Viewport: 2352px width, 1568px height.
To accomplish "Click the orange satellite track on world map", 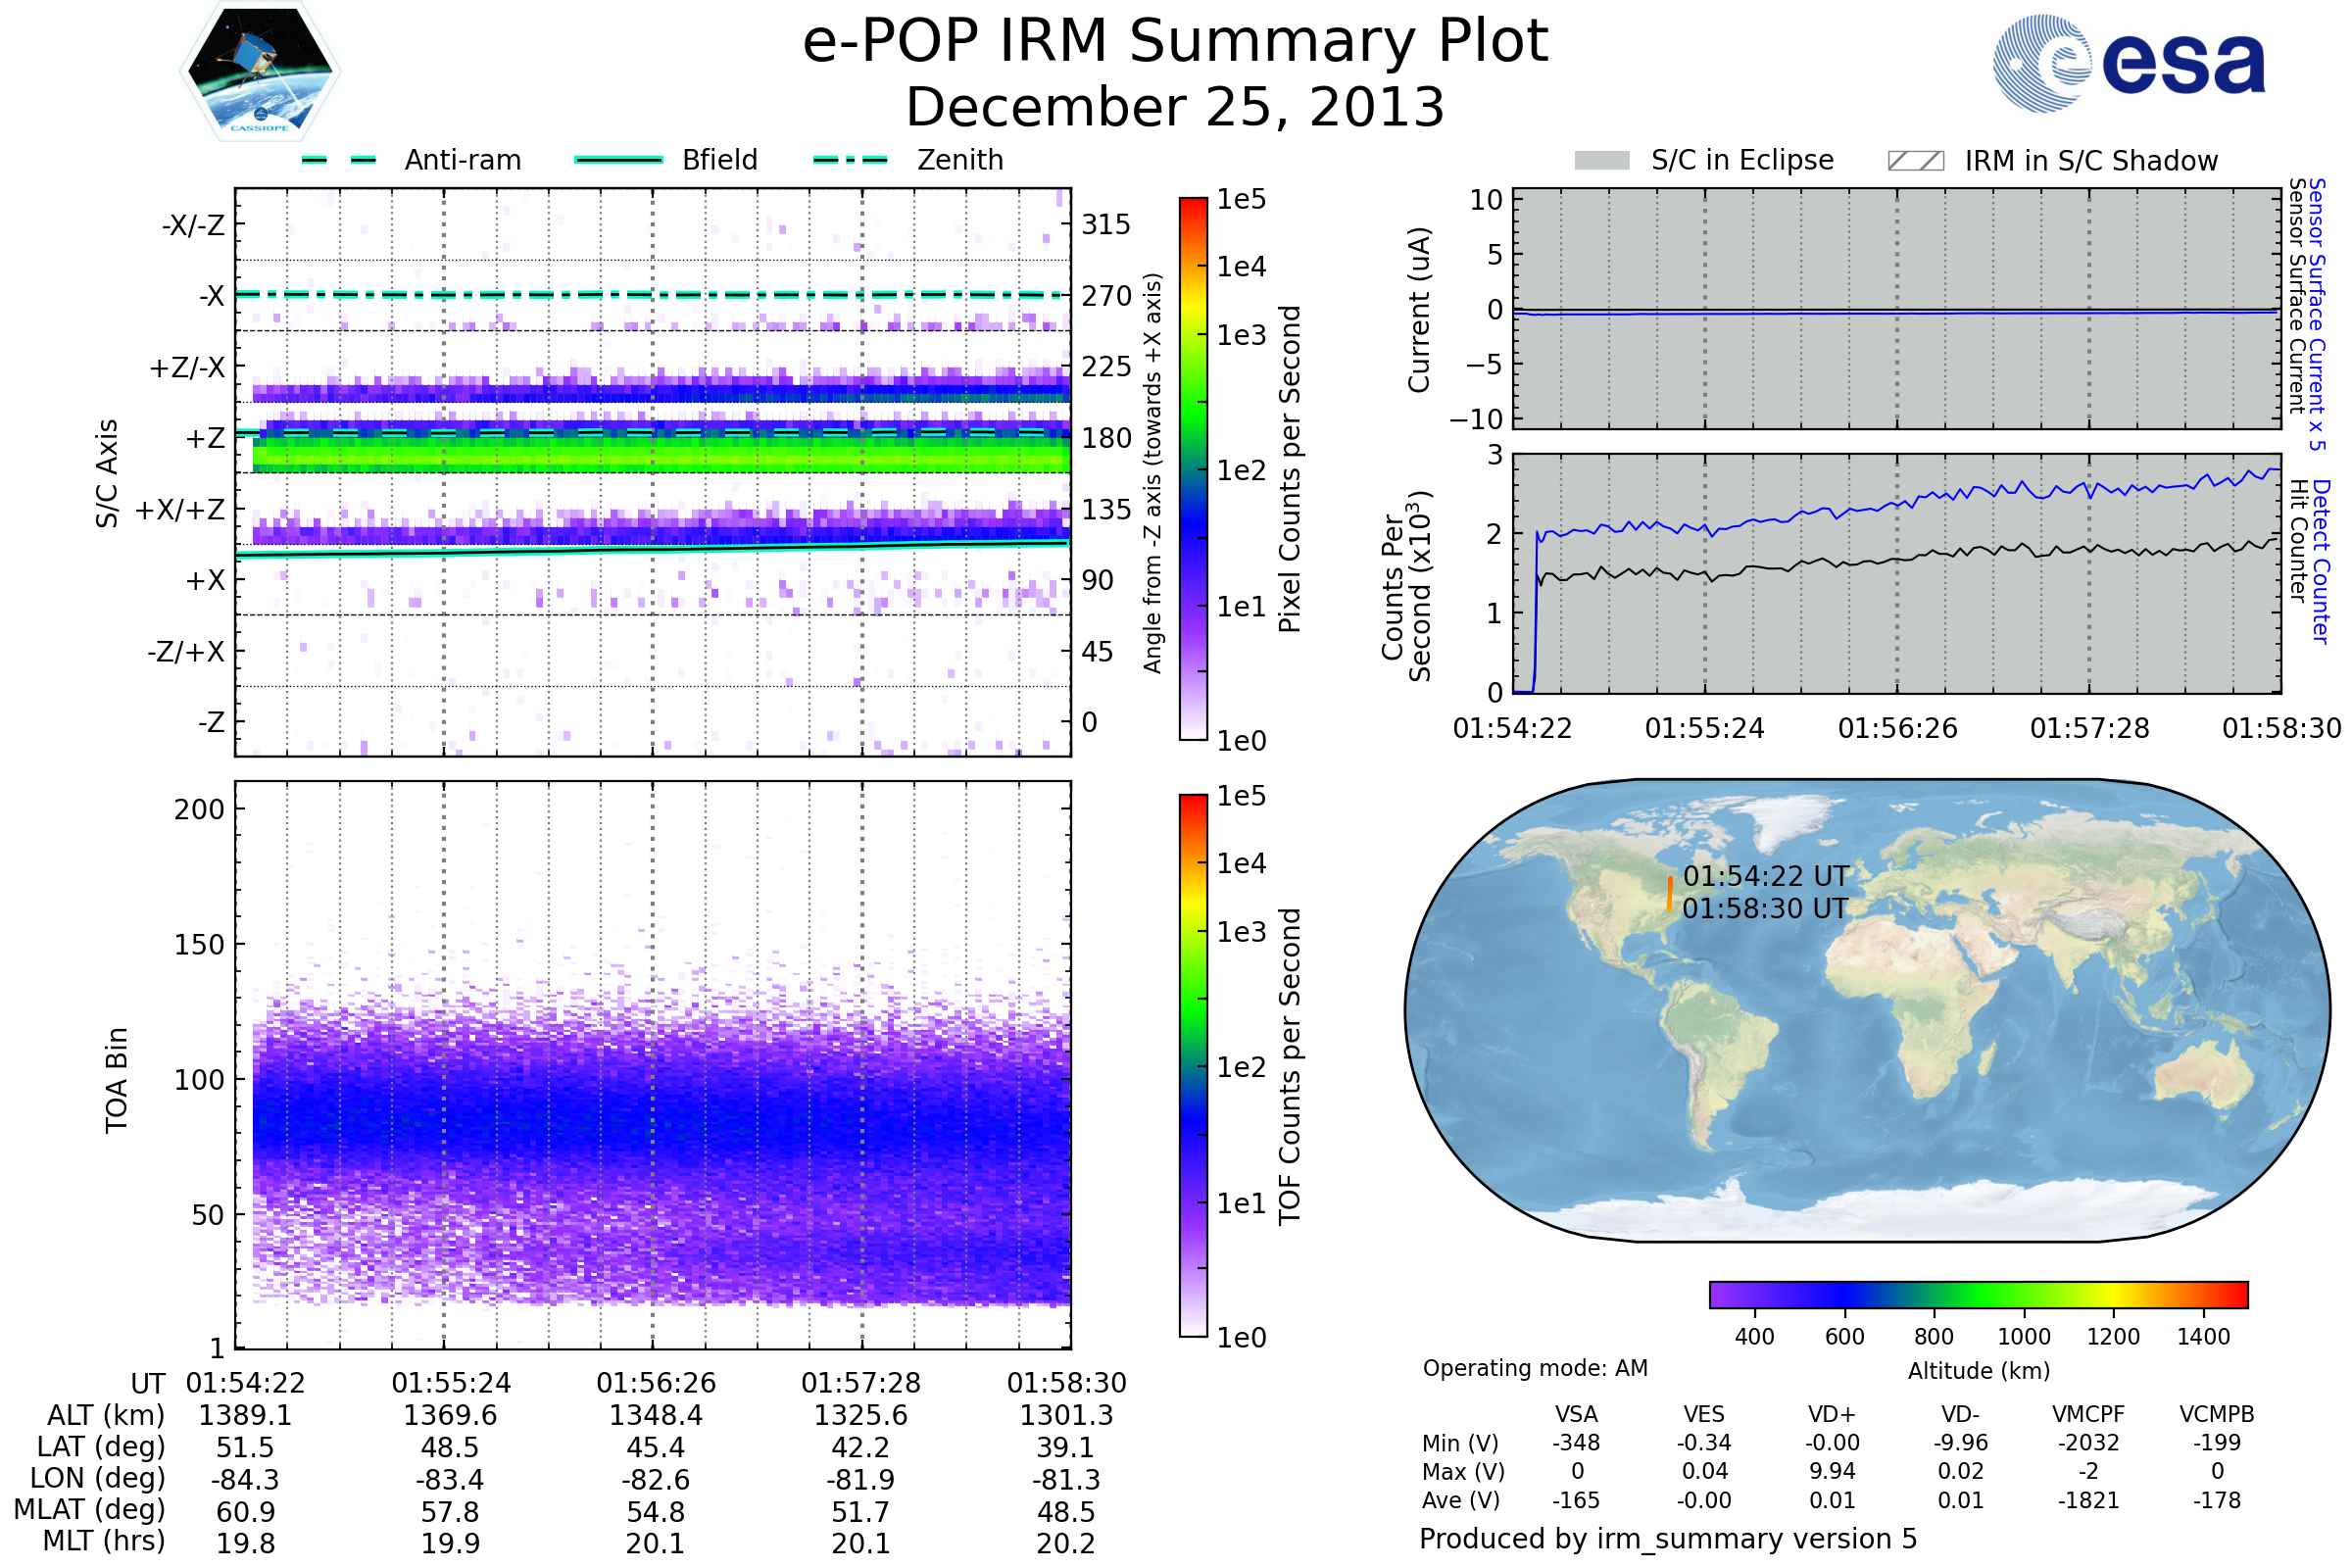I will [x=1669, y=894].
